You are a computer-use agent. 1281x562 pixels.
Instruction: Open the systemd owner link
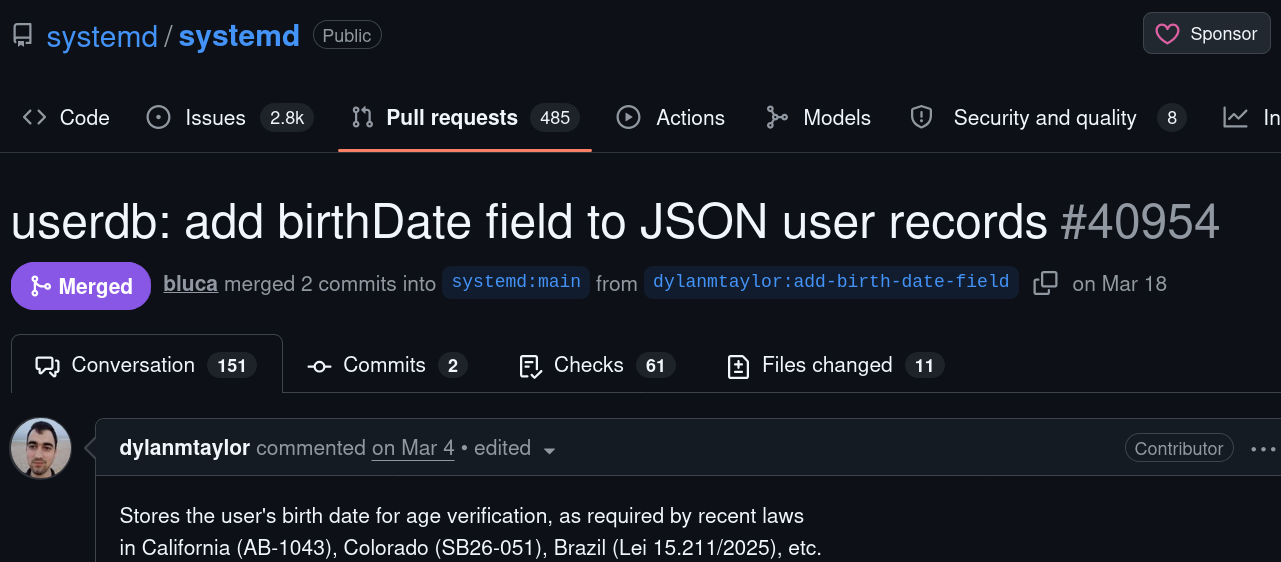(x=102, y=36)
